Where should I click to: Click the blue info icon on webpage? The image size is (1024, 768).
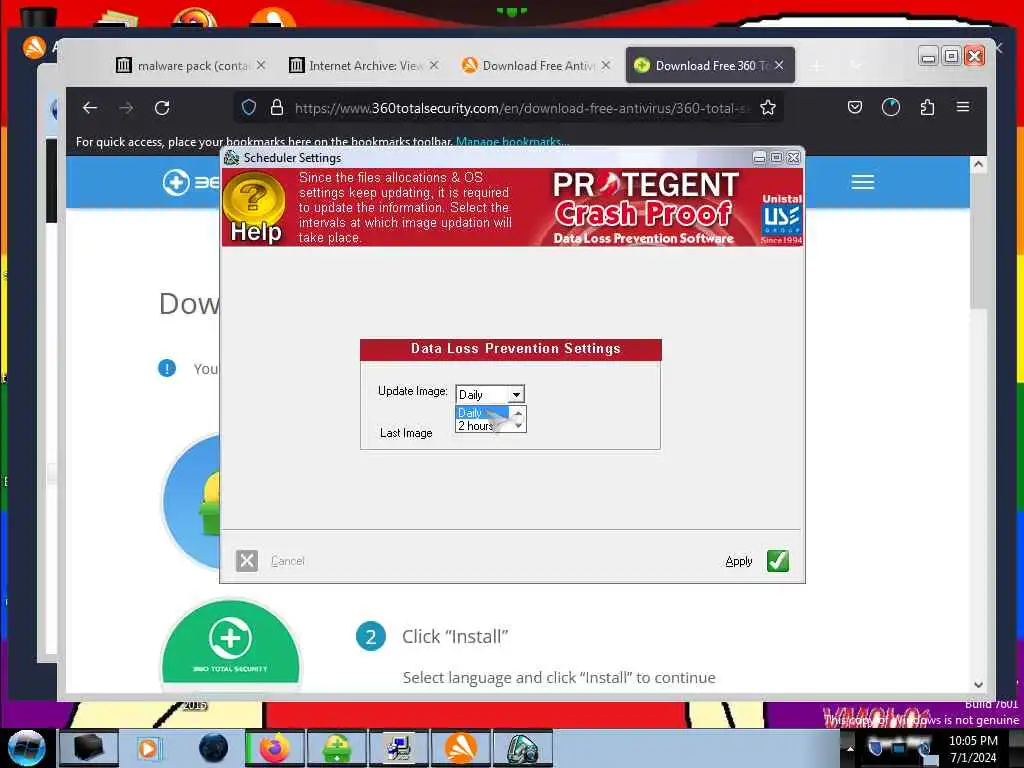pyautogui.click(x=167, y=368)
